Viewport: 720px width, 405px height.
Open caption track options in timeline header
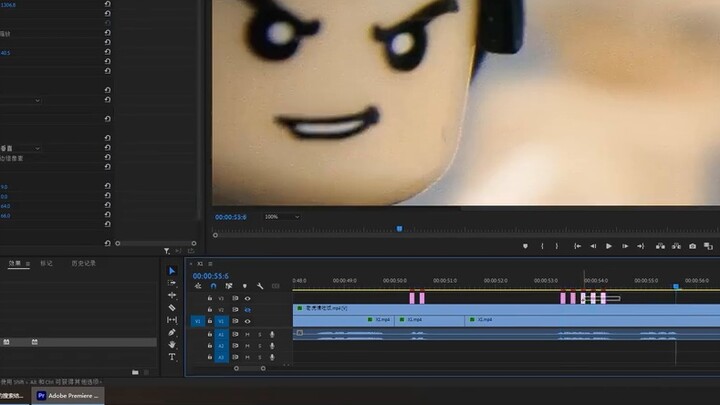pos(276,286)
